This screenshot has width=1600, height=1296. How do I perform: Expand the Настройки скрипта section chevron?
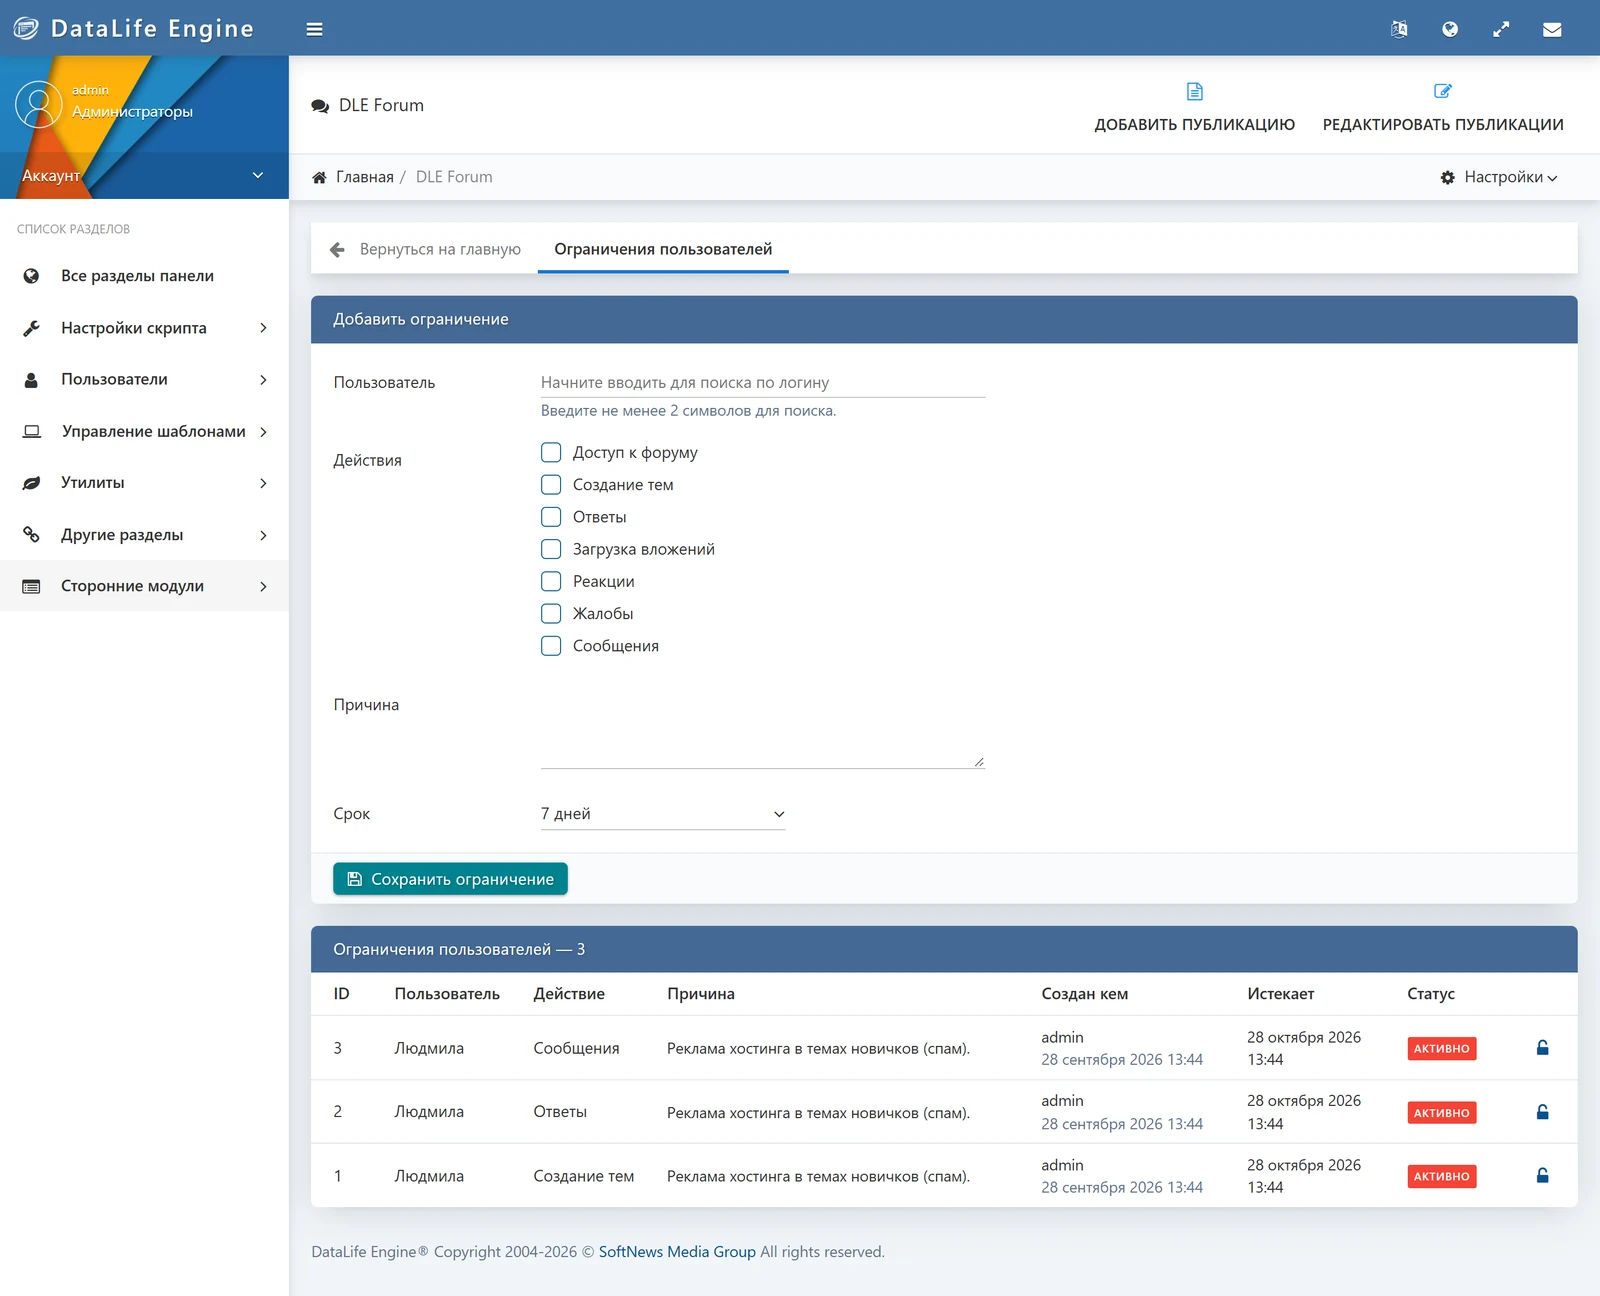pos(263,328)
